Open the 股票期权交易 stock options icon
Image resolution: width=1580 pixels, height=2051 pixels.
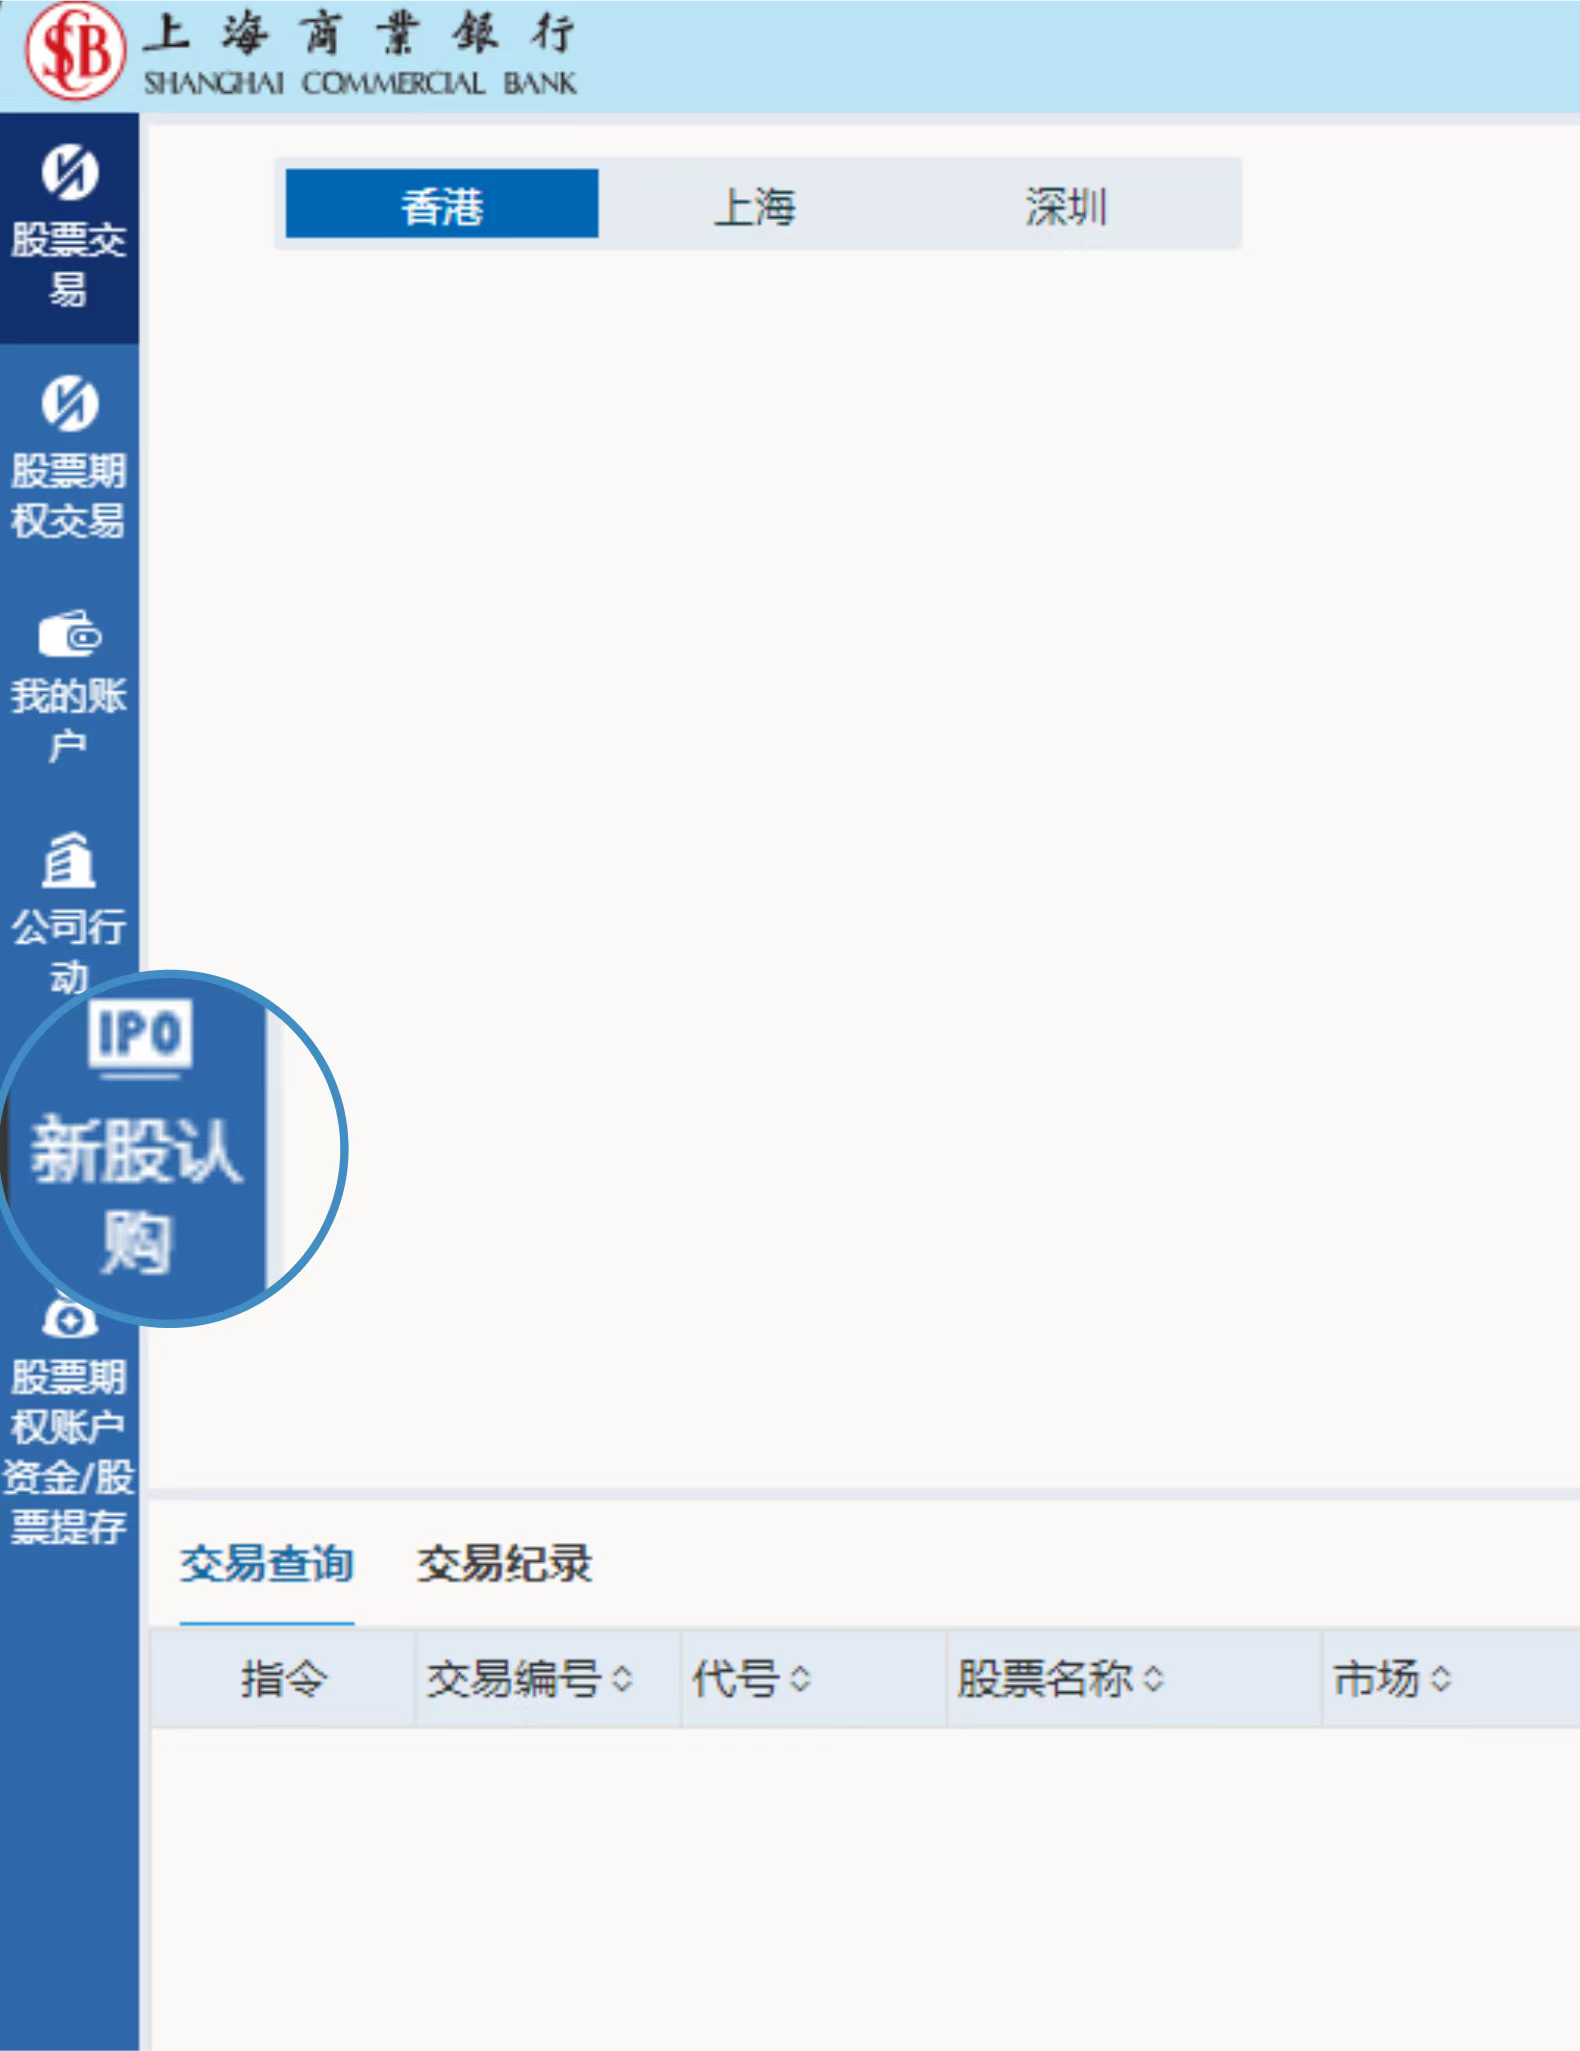[69, 404]
